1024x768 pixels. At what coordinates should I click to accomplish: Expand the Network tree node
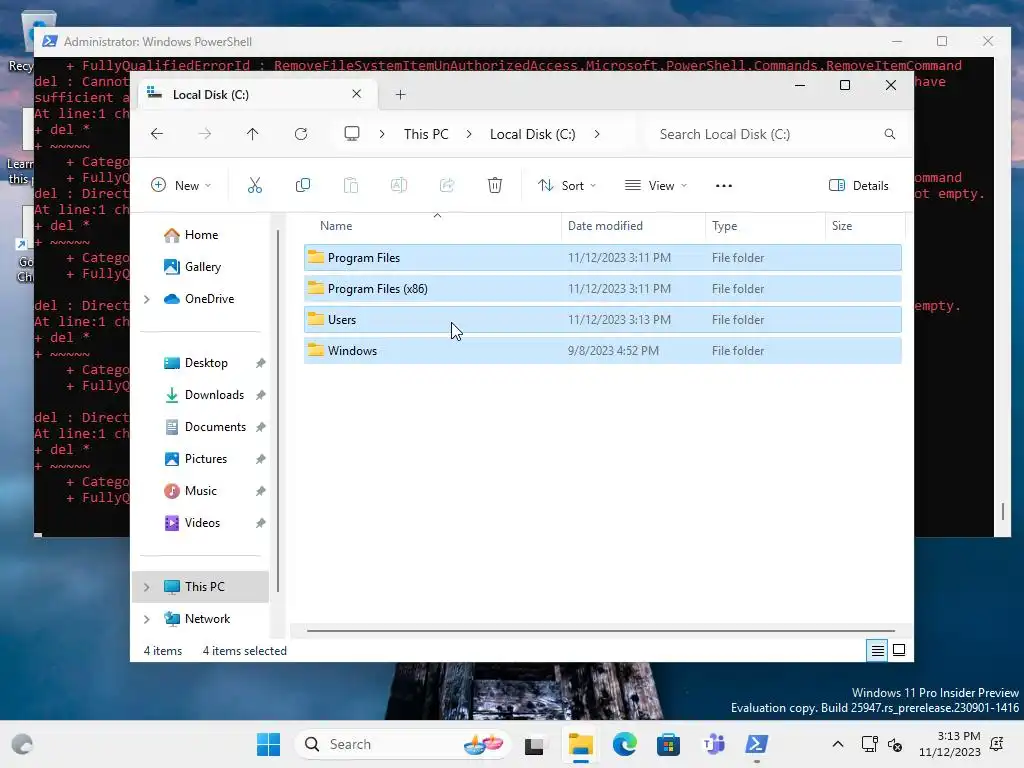(147, 619)
